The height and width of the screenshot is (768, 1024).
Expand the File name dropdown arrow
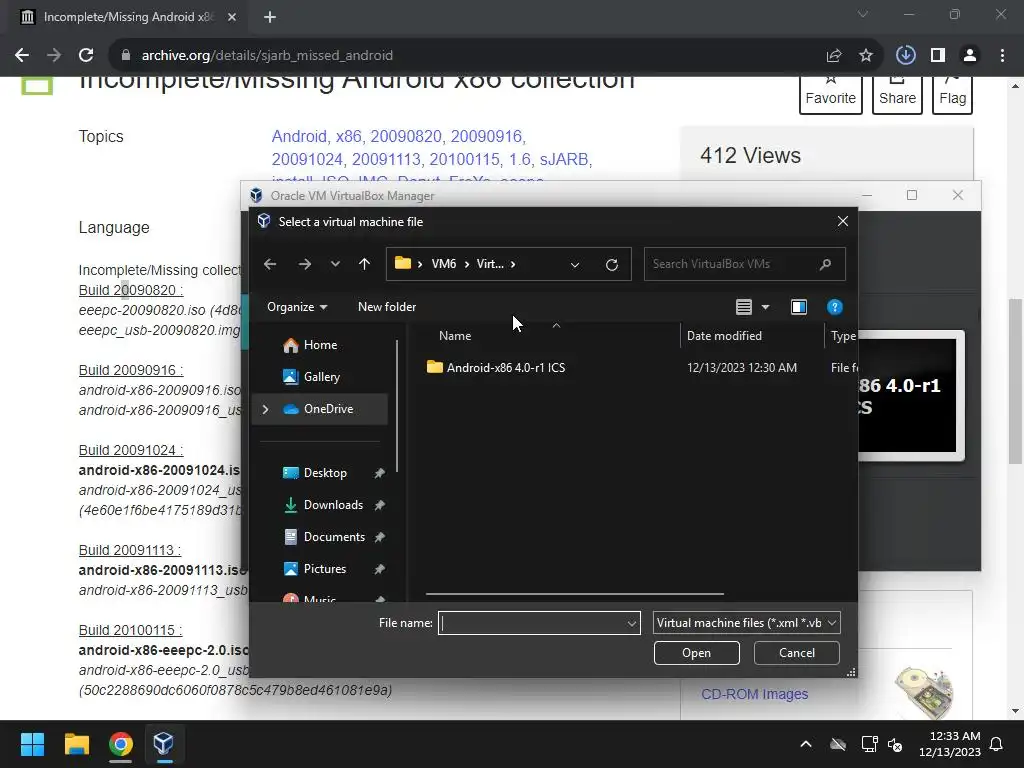coord(632,623)
